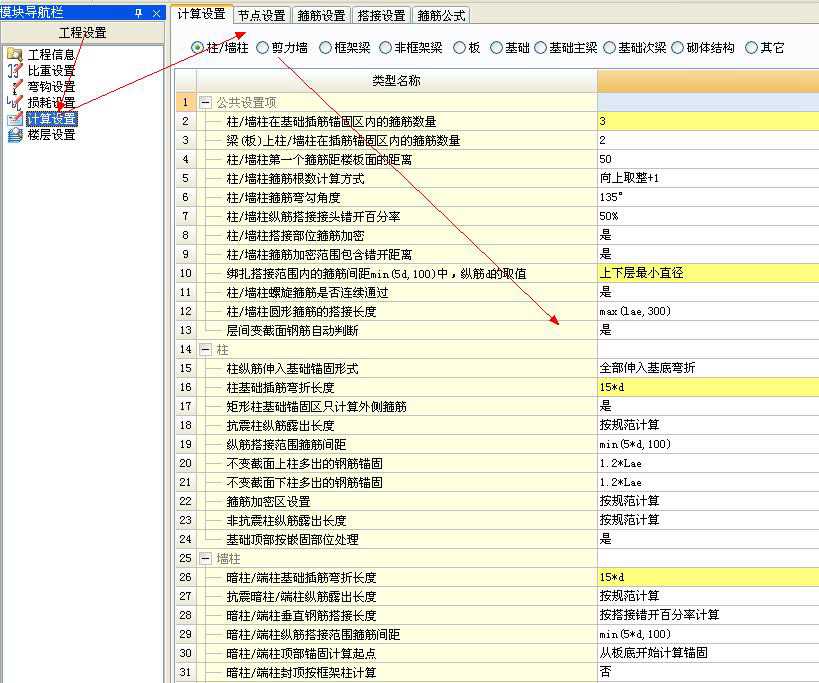The width and height of the screenshot is (819, 683).
Task: Select the 其它 radio button
Action: pyautogui.click(x=751, y=48)
